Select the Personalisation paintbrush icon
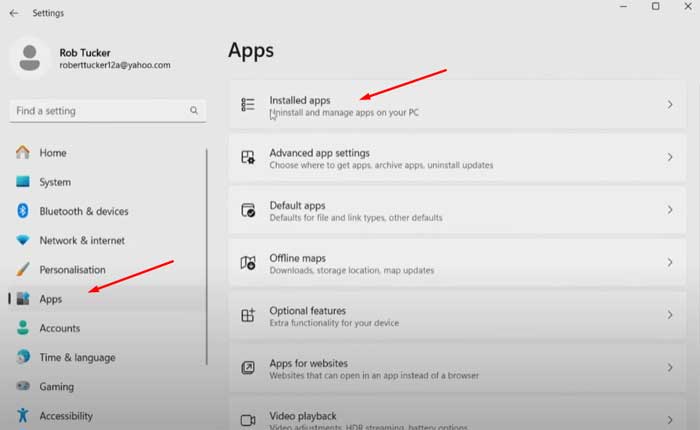This screenshot has width=700, height=430. pos(23,270)
